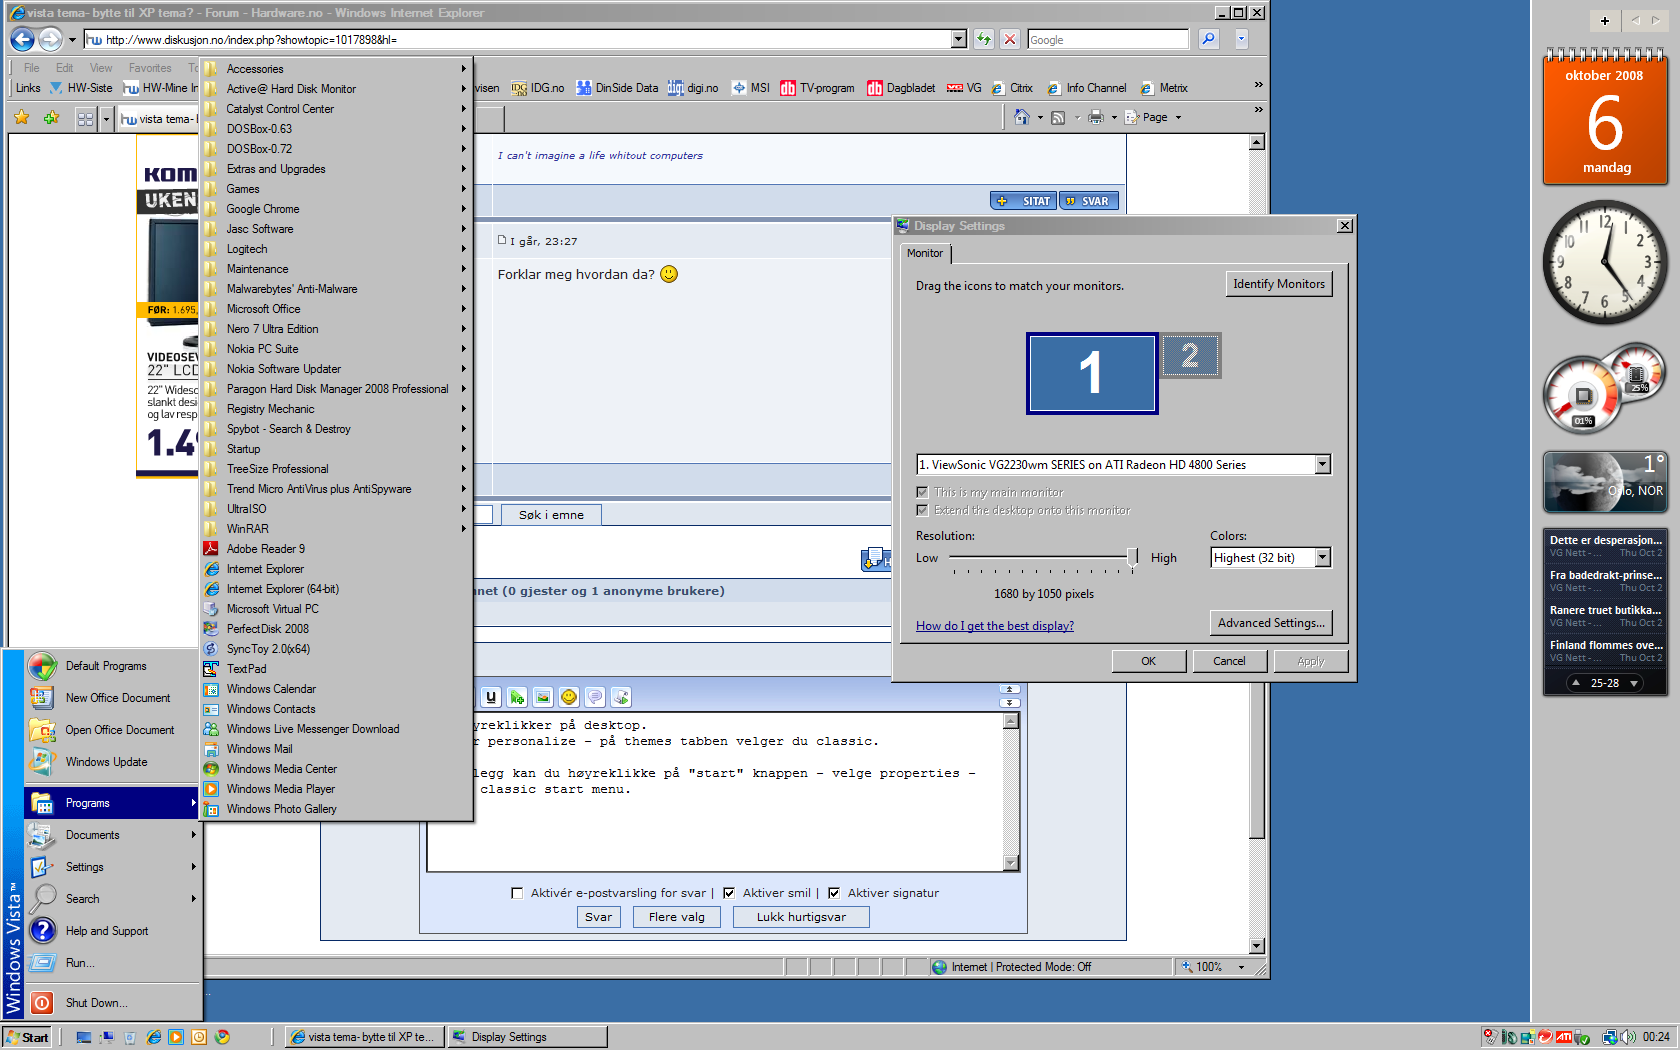Viewport: 1680px width, 1050px height.
Task: Click the Google search input field
Action: point(1108,40)
